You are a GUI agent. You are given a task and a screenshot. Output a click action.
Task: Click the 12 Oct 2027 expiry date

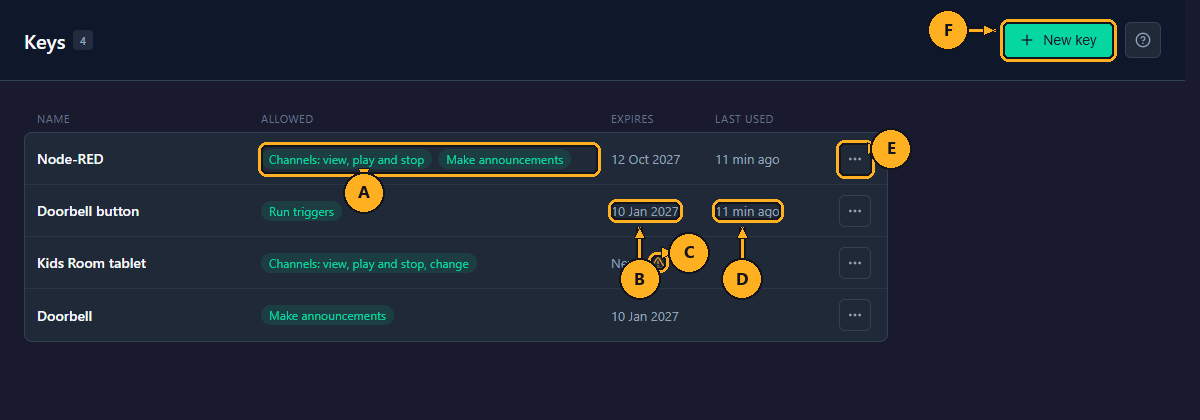(x=645, y=159)
